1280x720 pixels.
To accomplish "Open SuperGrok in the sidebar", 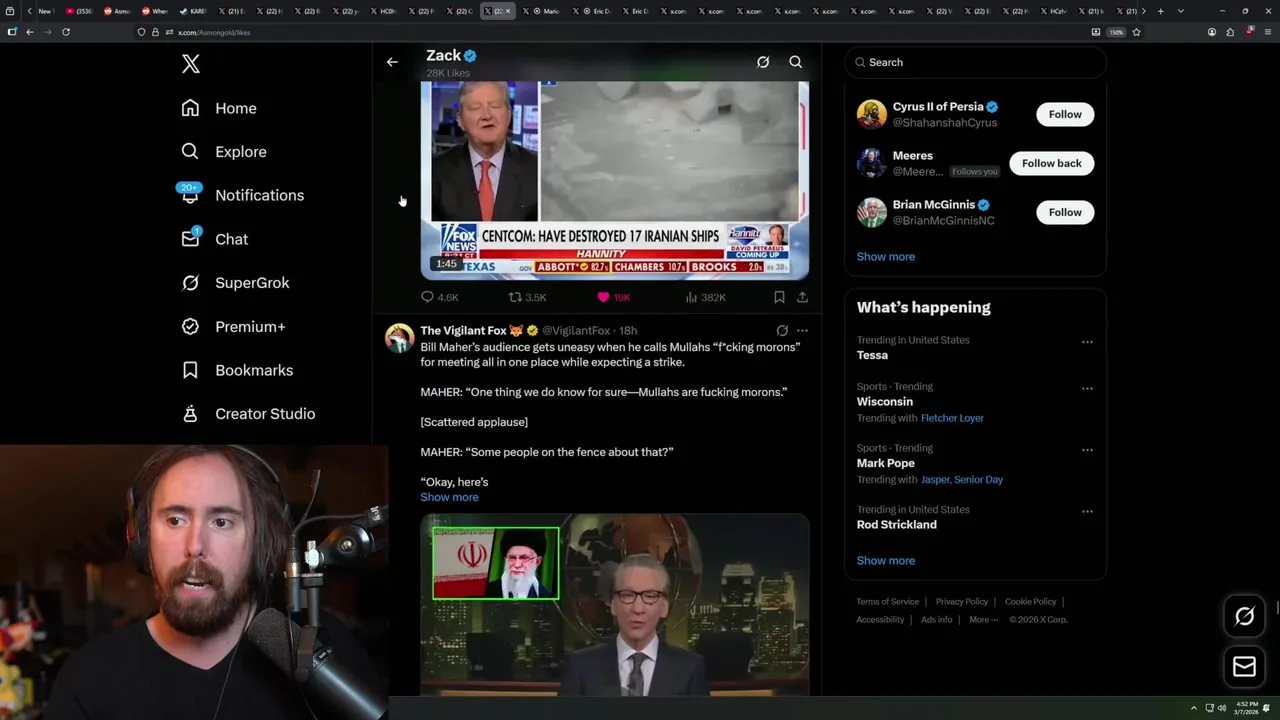I will (235, 283).
